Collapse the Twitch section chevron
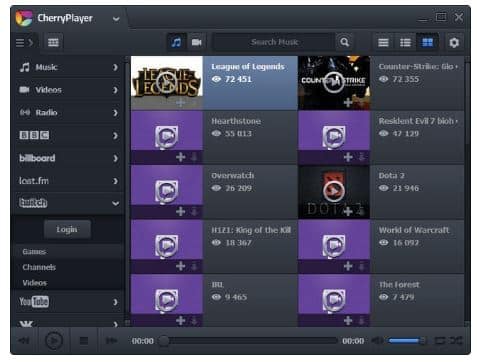This screenshot has height=362, width=477. pos(115,203)
